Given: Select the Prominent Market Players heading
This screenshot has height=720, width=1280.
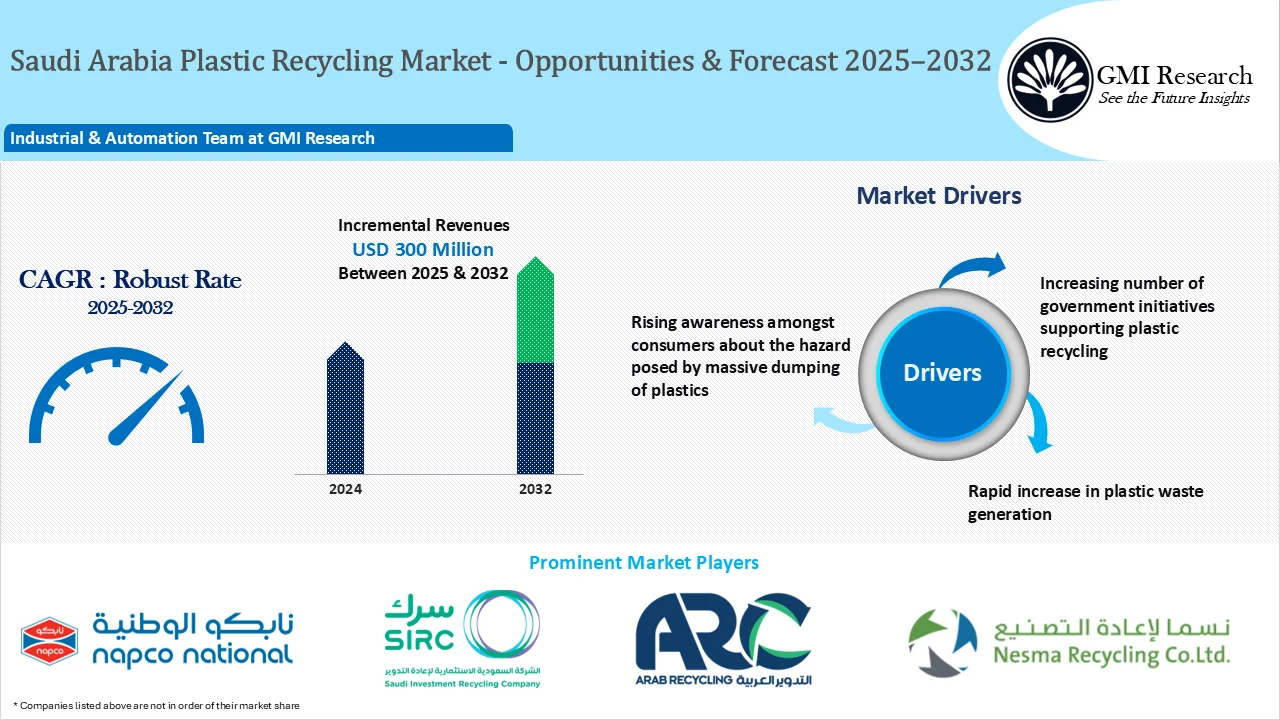Looking at the screenshot, I should click(x=644, y=562).
